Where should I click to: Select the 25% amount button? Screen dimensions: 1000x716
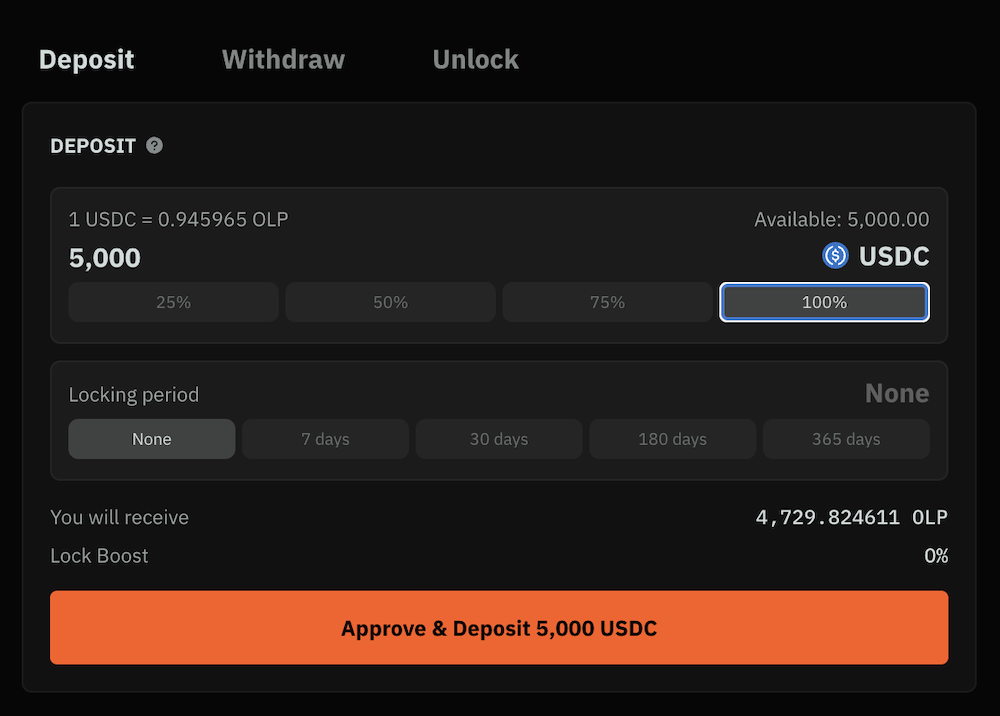[x=173, y=302]
